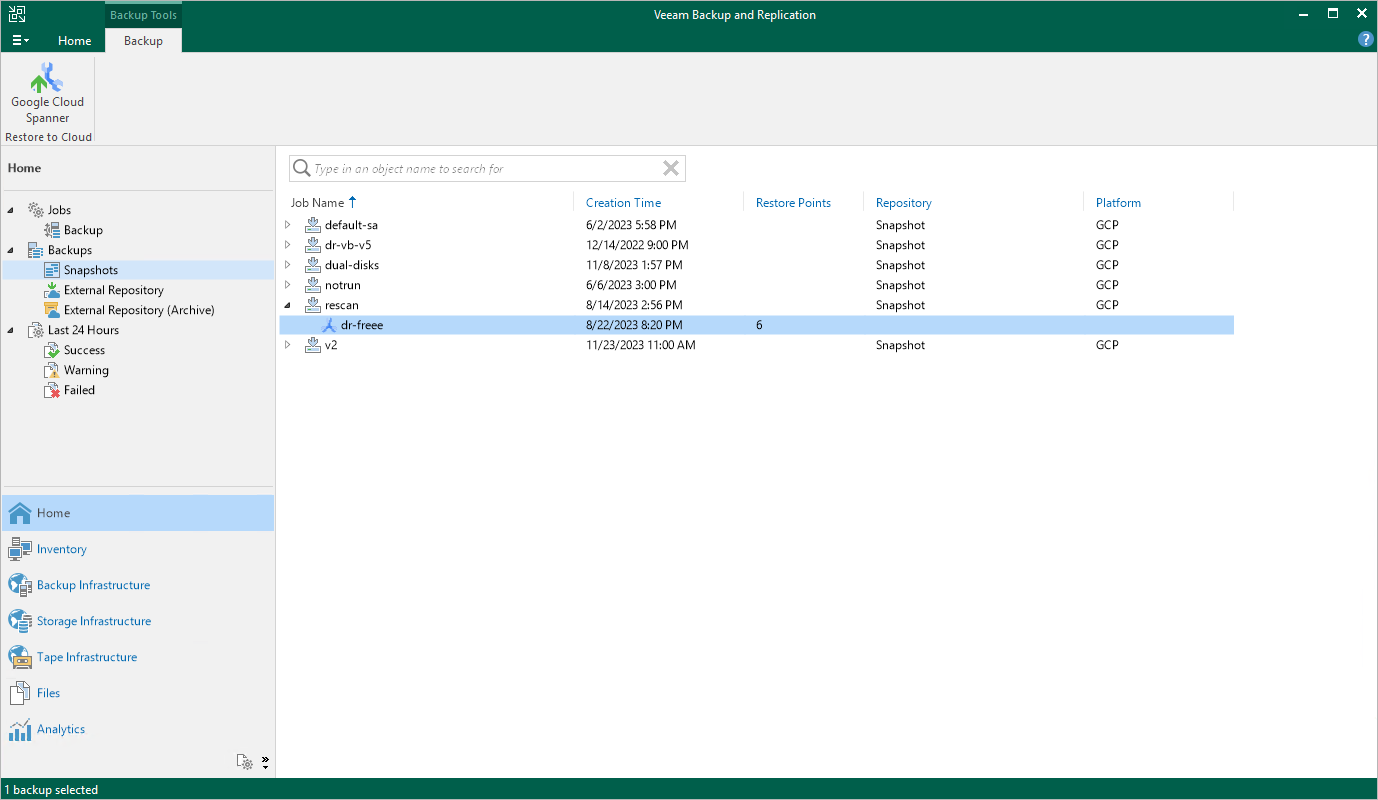This screenshot has height=800, width=1378.
Task: Select the Backups node icon in tree
Action: (x=36, y=250)
